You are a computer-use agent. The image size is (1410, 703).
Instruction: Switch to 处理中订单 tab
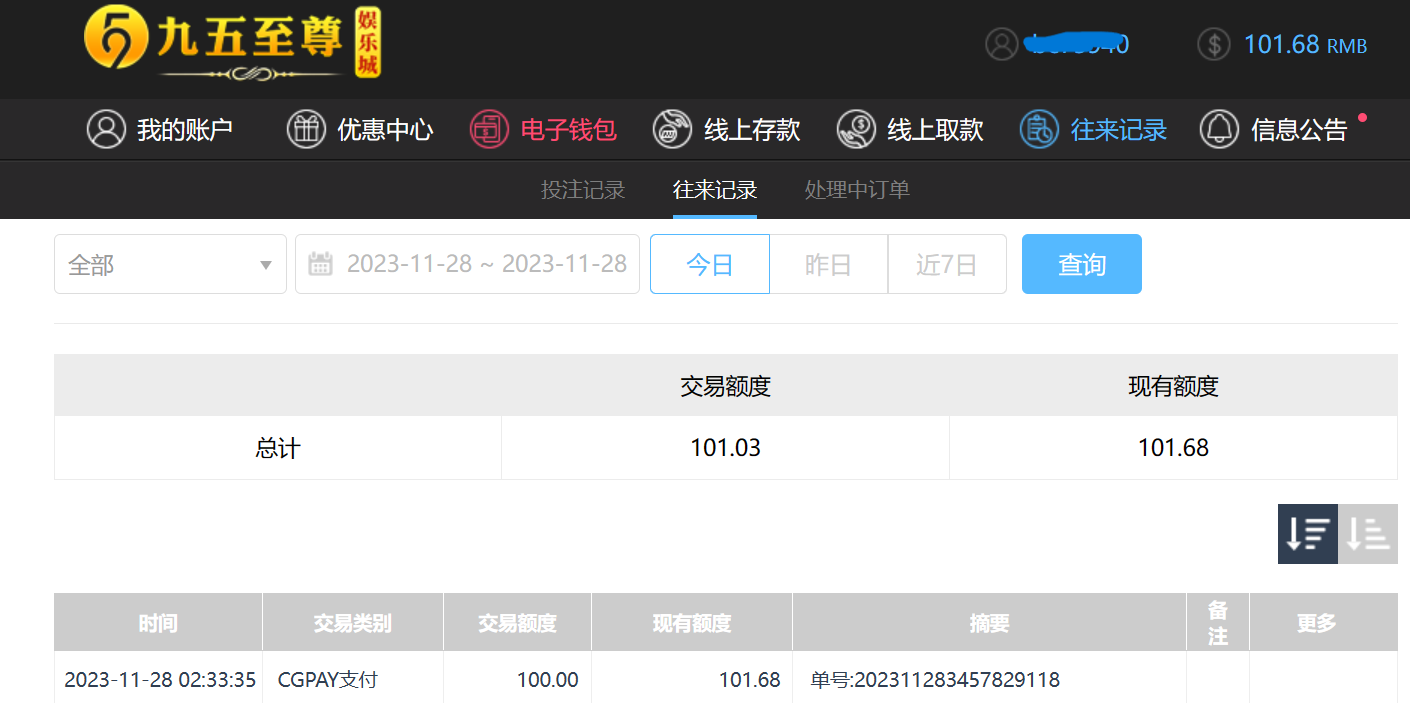[857, 189]
